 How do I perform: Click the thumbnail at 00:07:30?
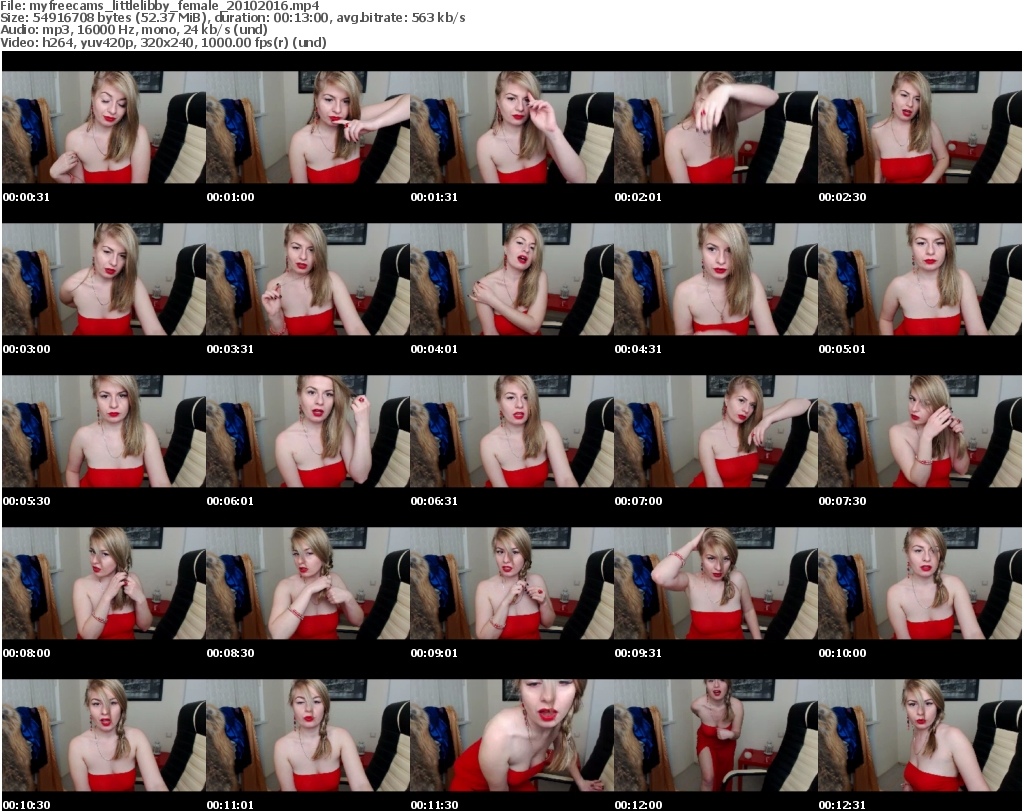coord(920,432)
